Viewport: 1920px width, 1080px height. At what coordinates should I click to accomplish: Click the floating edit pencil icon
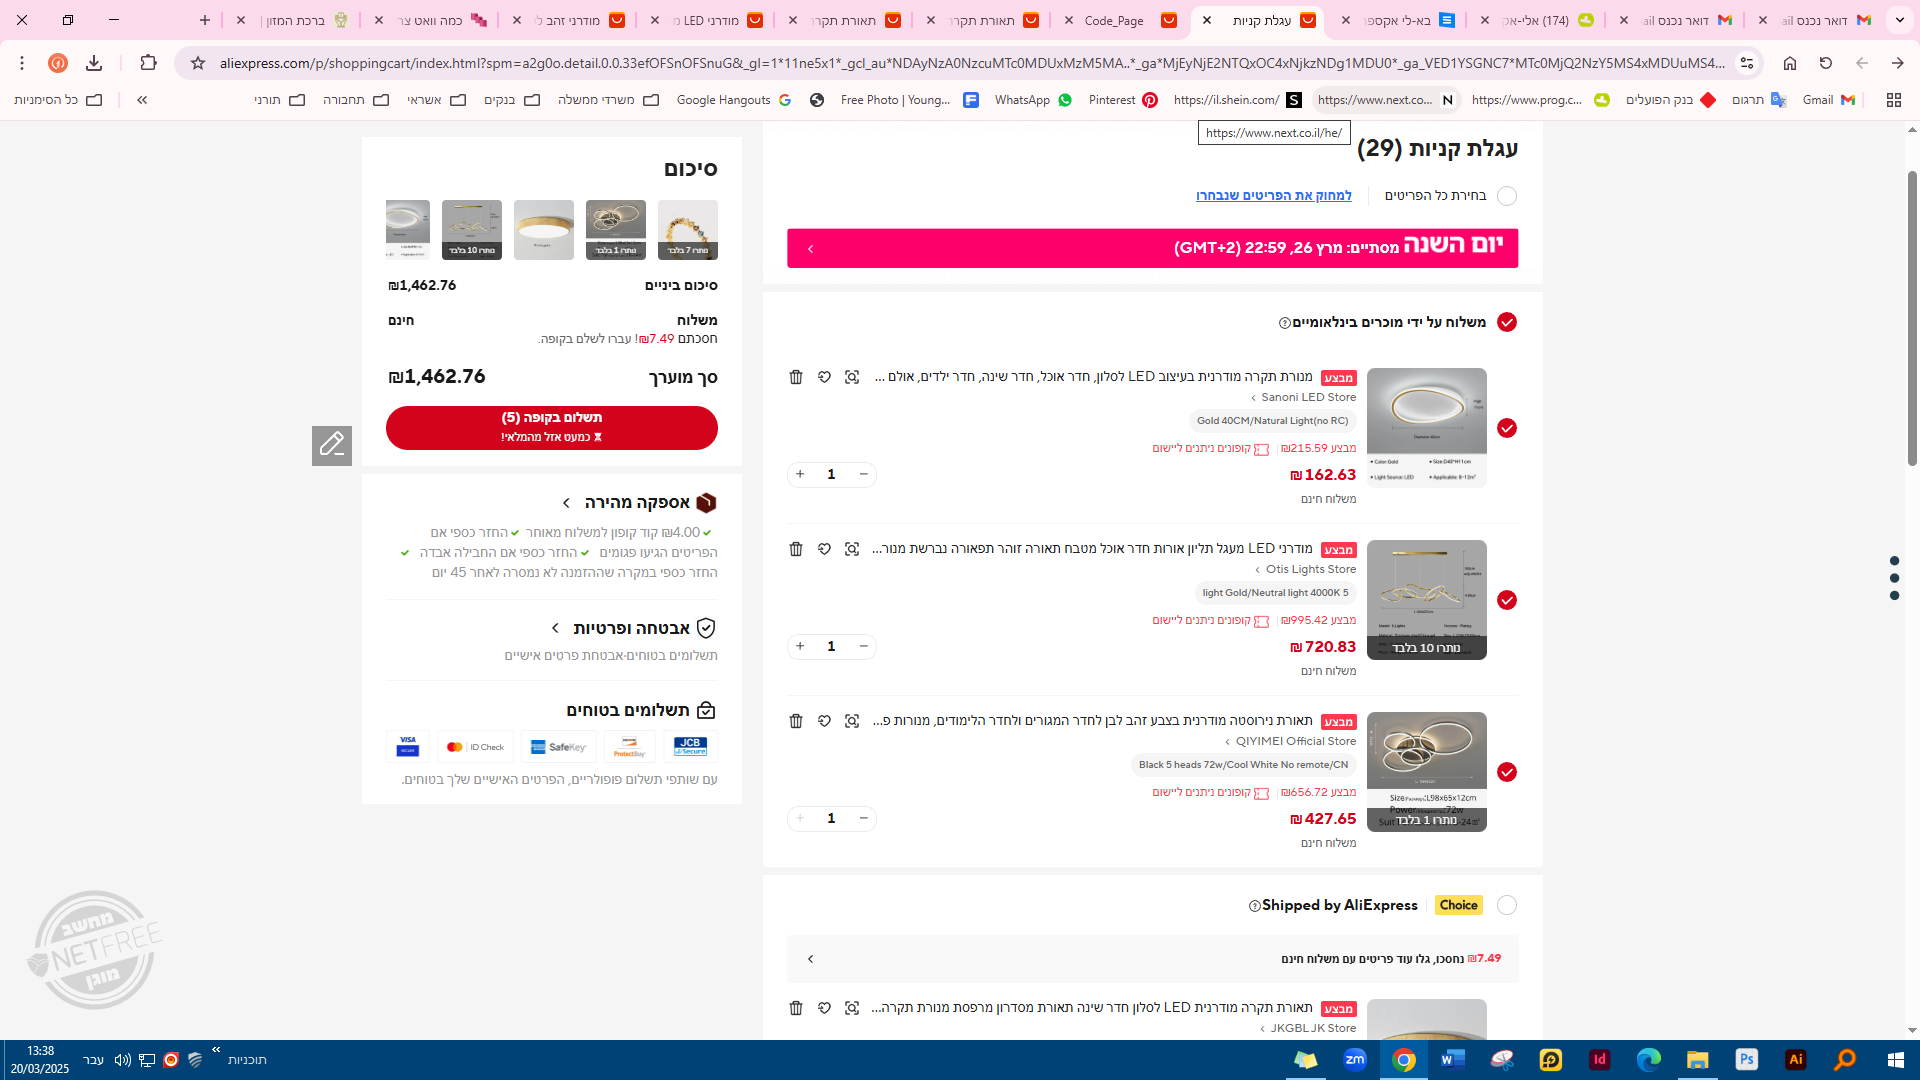(x=332, y=445)
